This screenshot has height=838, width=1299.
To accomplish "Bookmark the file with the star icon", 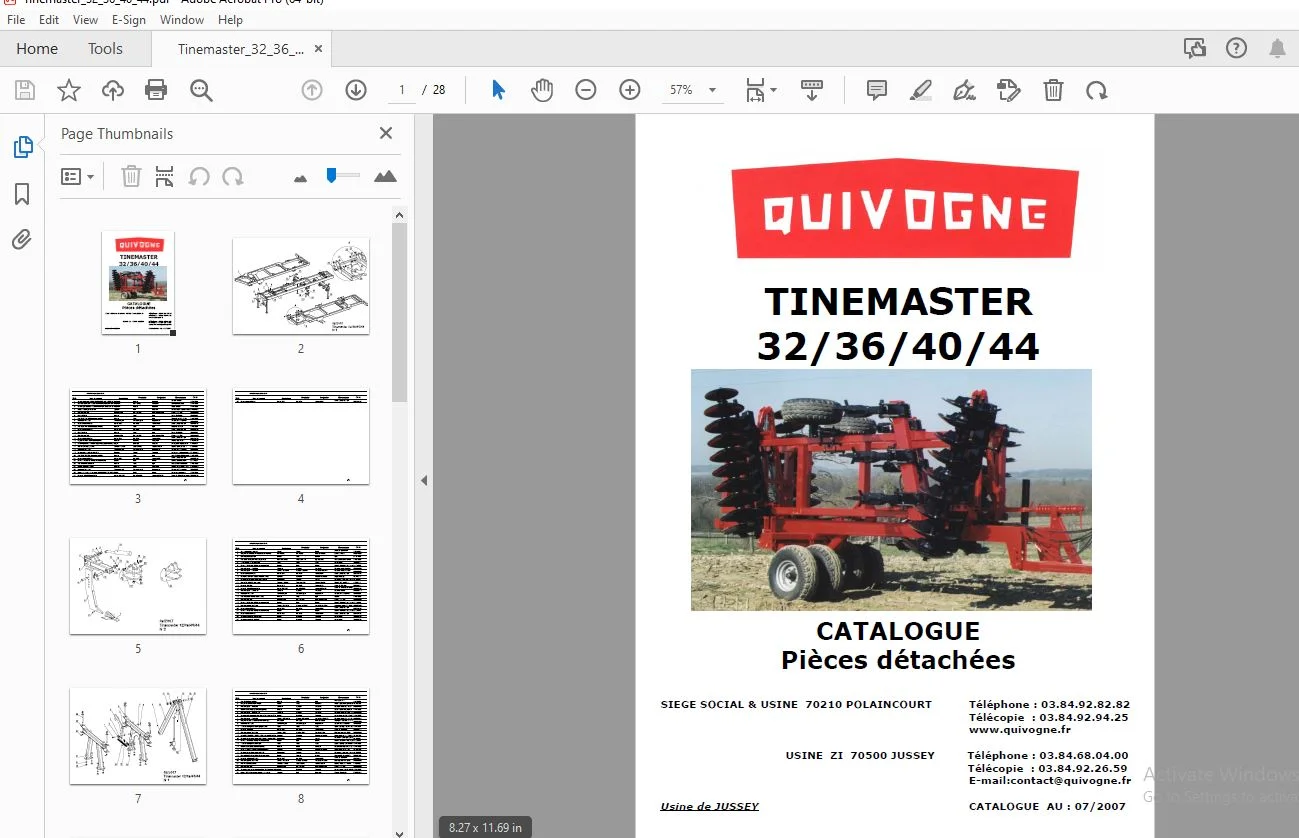I will (69, 91).
